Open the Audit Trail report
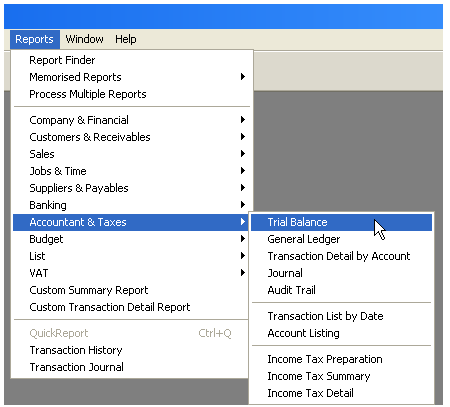Viewport: 450px width, 407px height. [341, 290]
